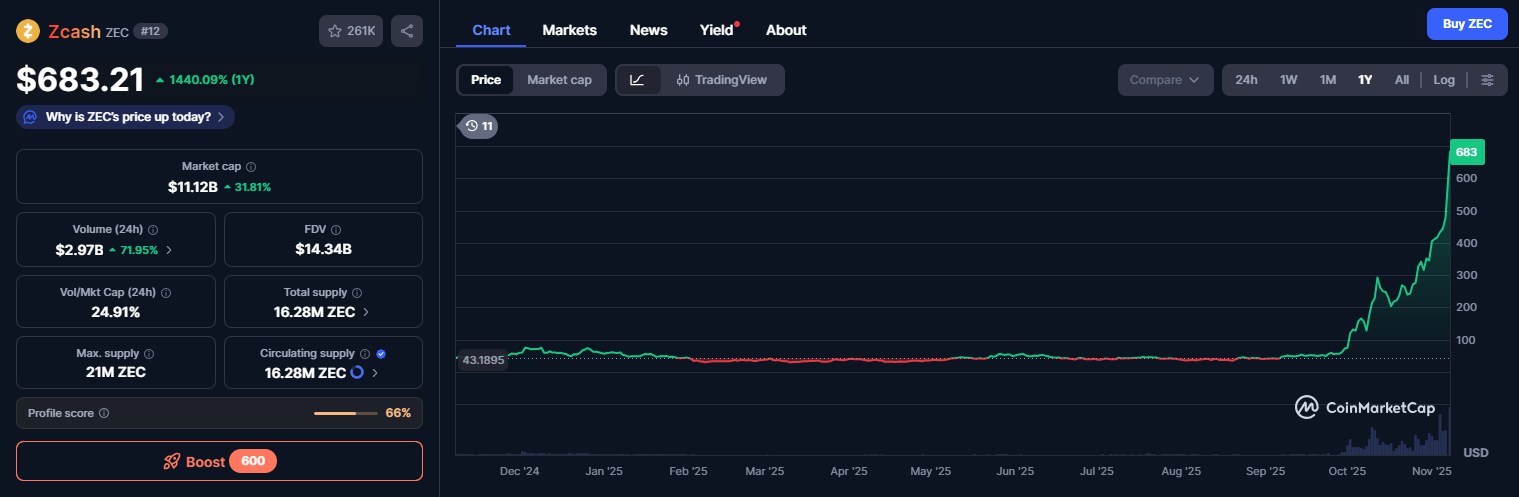1519x497 pixels.
Task: Click the Zcash coin logo
Action: tap(28, 31)
